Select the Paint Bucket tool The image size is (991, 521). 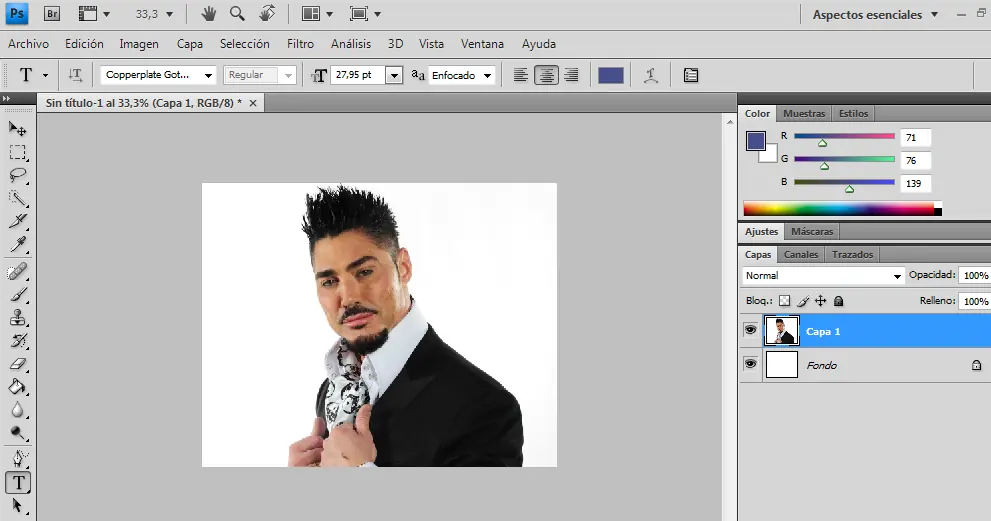coord(18,388)
